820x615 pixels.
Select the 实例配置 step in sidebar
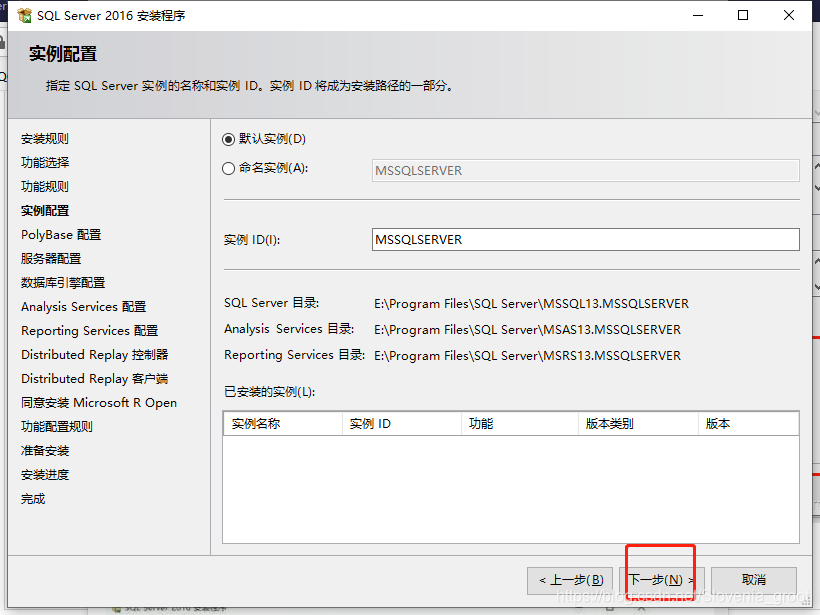point(45,211)
